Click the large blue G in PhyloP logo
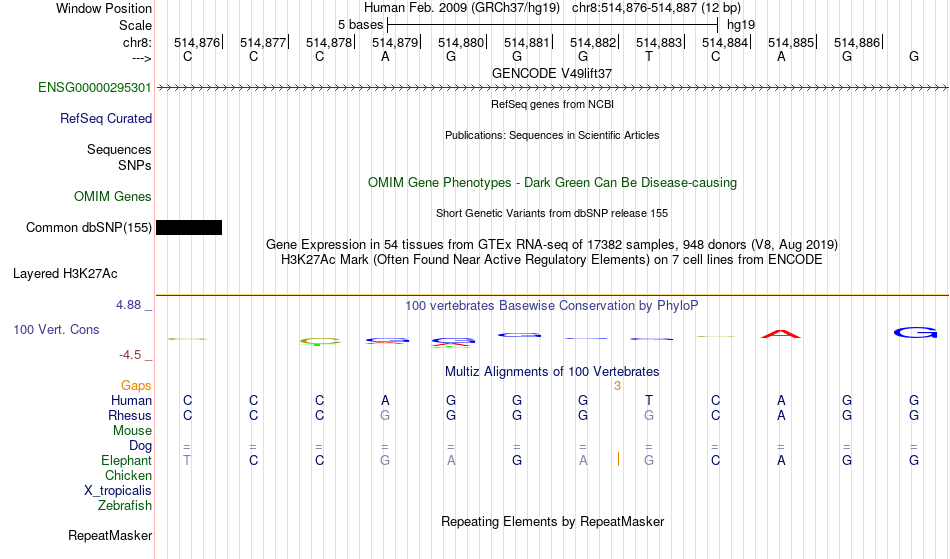950x559 pixels. point(915,332)
